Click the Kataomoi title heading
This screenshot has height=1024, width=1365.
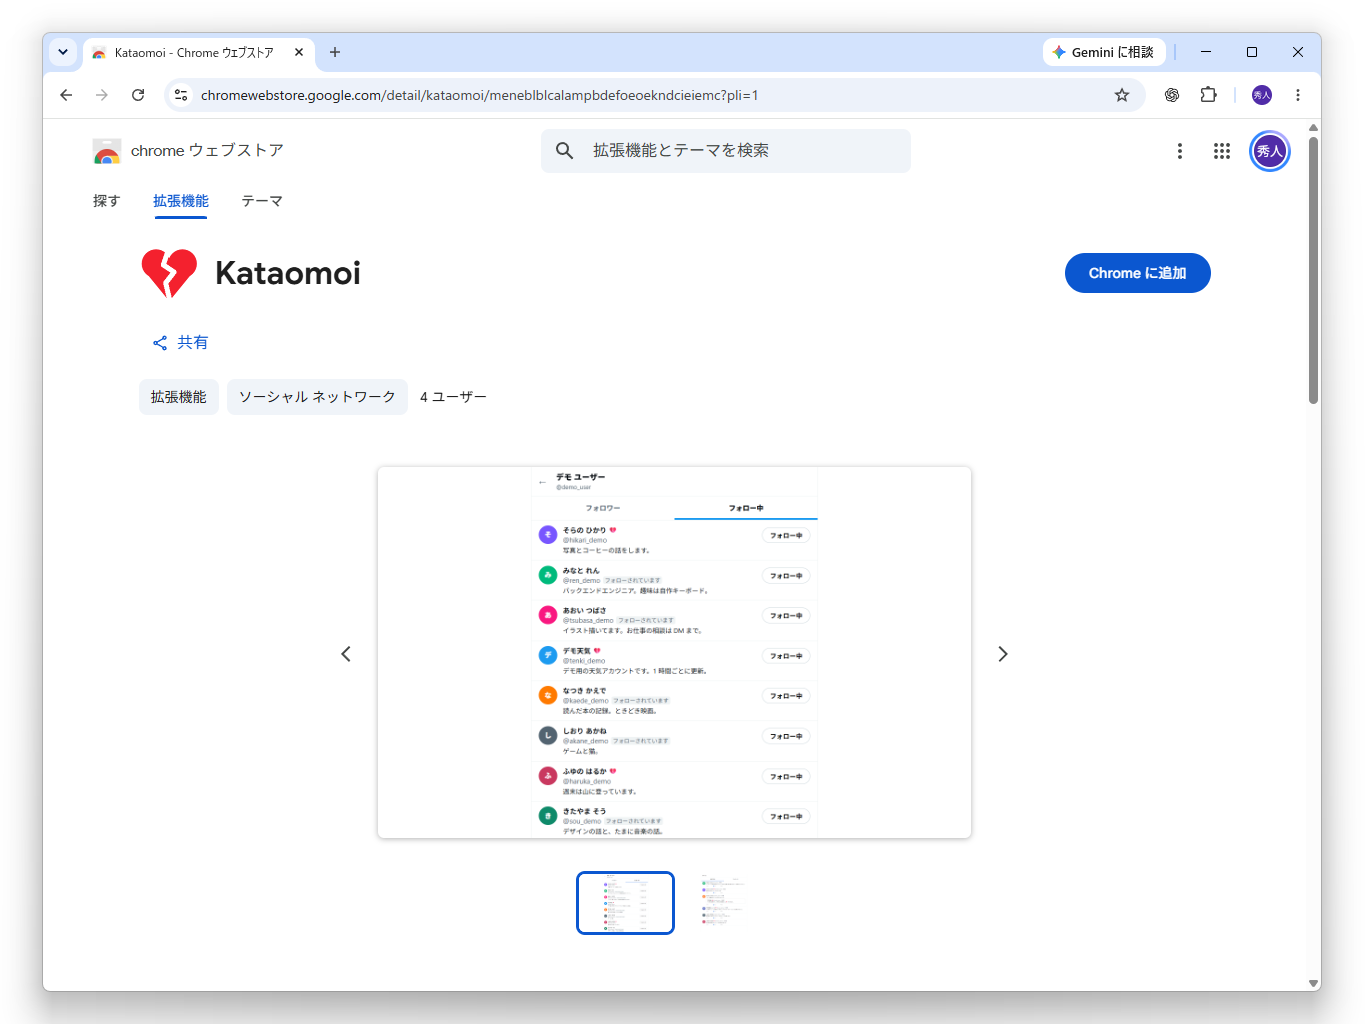pos(288,273)
